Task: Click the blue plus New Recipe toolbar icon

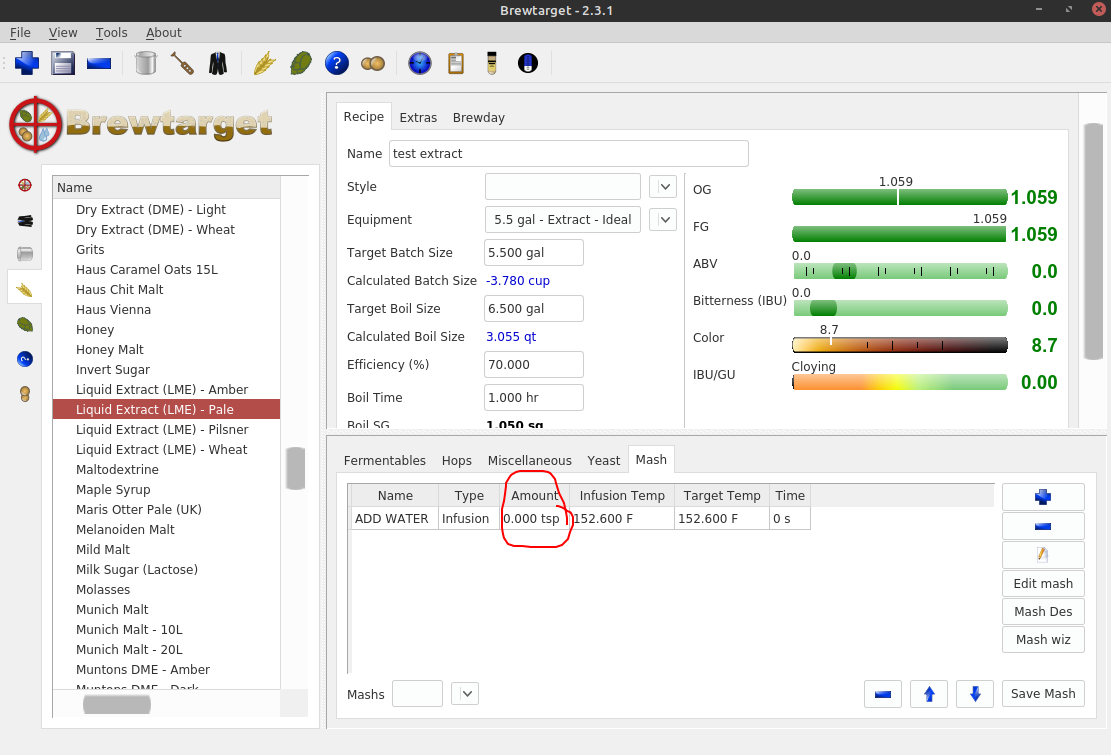Action: click(27, 63)
